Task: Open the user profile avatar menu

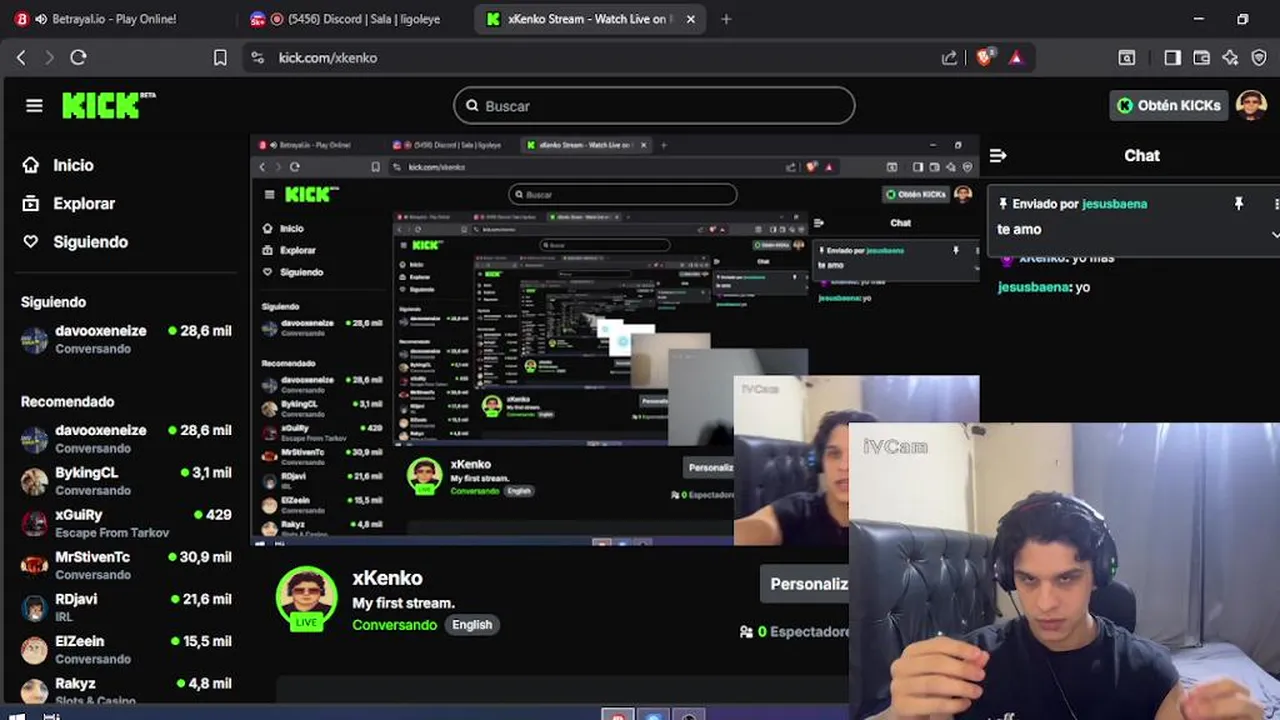Action: [x=1251, y=105]
